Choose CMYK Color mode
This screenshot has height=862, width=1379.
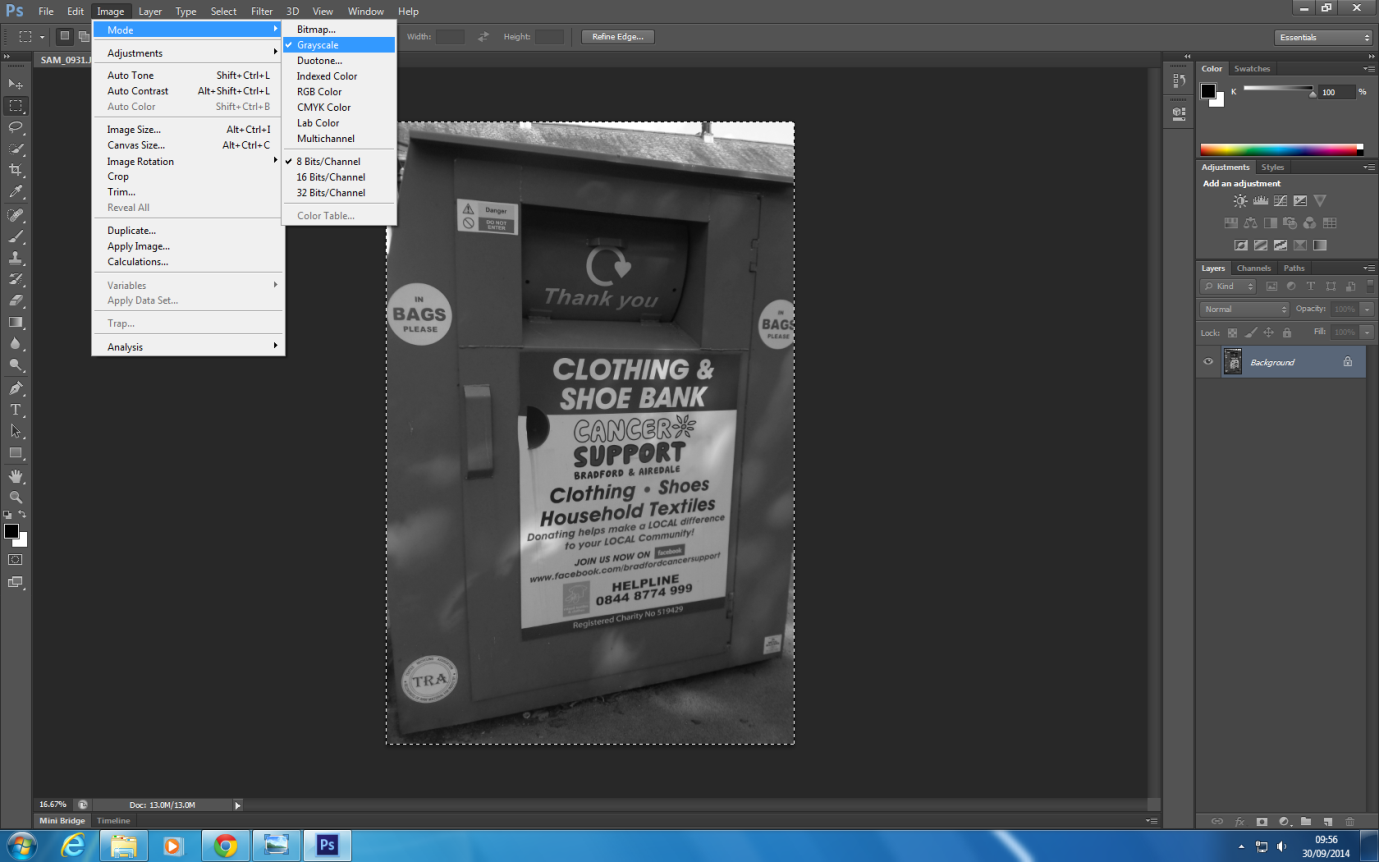tap(339, 107)
